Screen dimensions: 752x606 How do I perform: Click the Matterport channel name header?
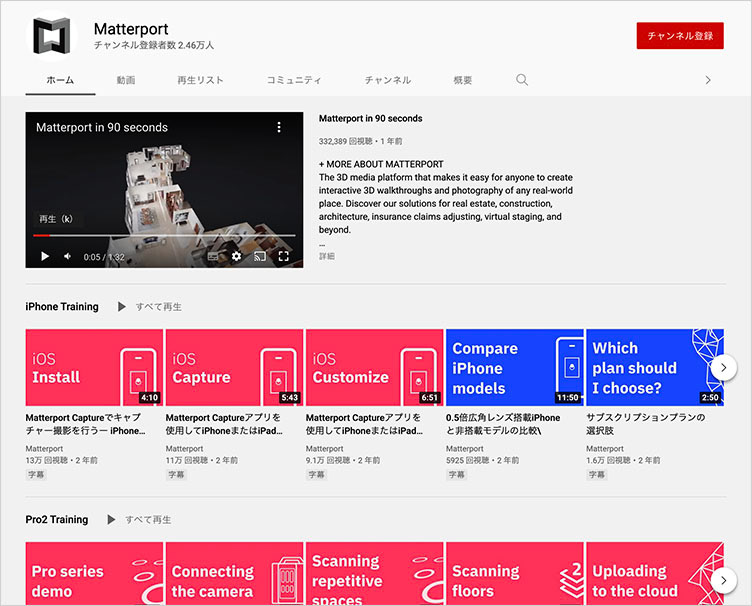click(131, 29)
